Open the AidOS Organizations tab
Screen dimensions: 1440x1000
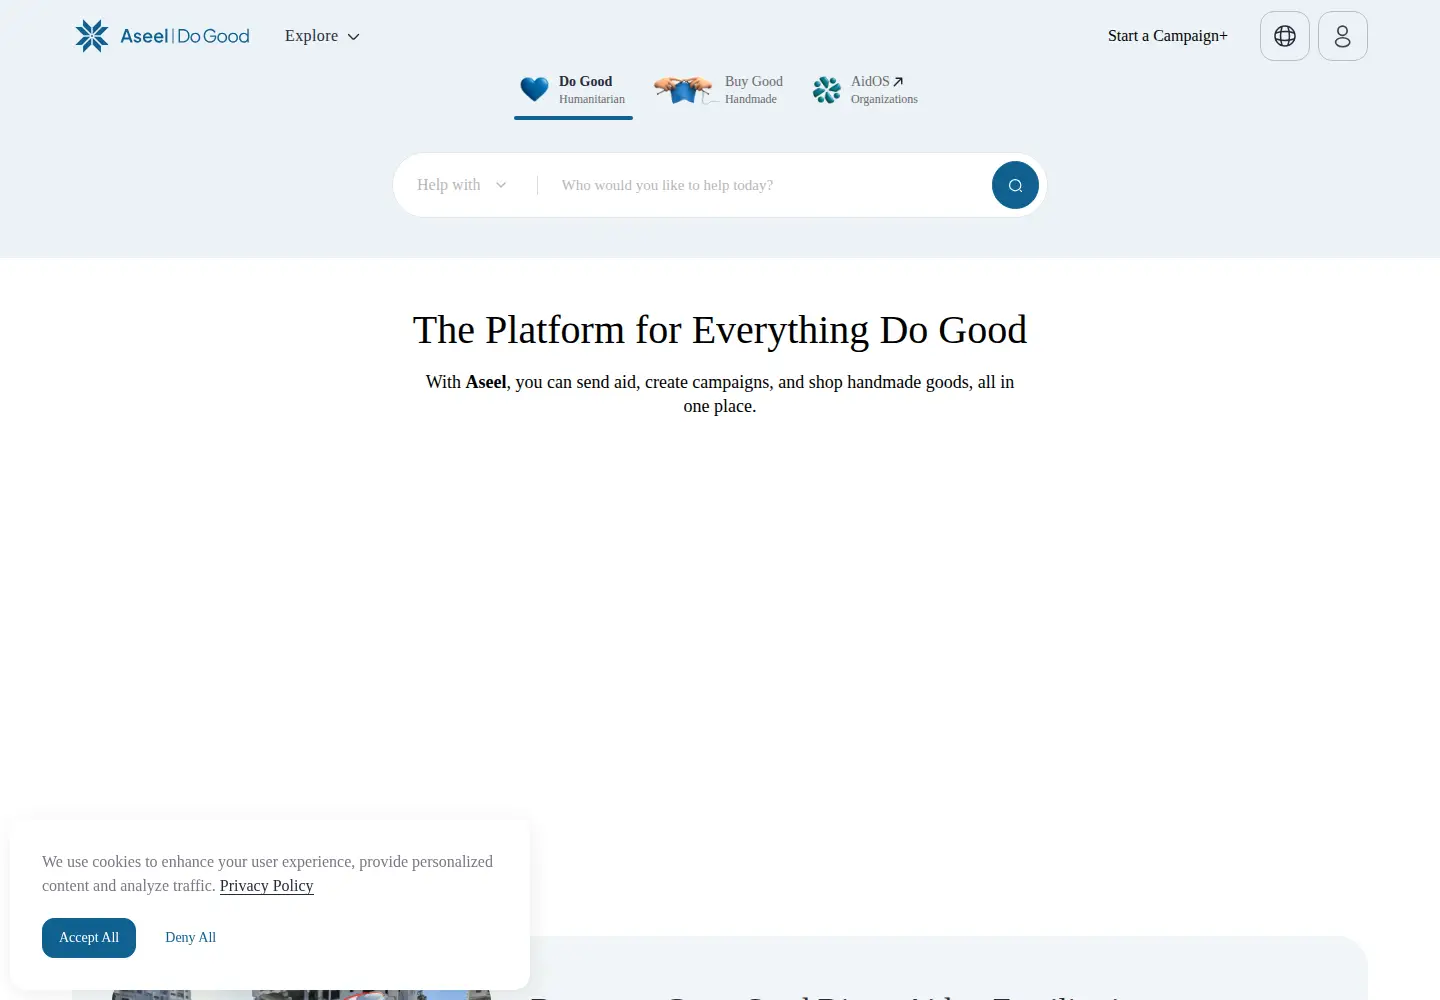tap(865, 90)
